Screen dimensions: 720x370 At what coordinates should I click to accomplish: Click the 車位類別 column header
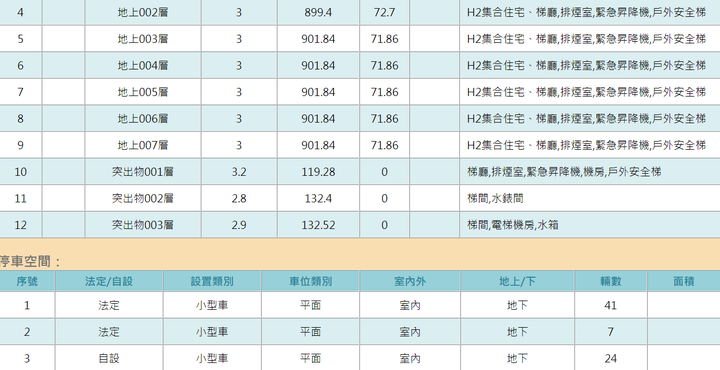(x=310, y=281)
